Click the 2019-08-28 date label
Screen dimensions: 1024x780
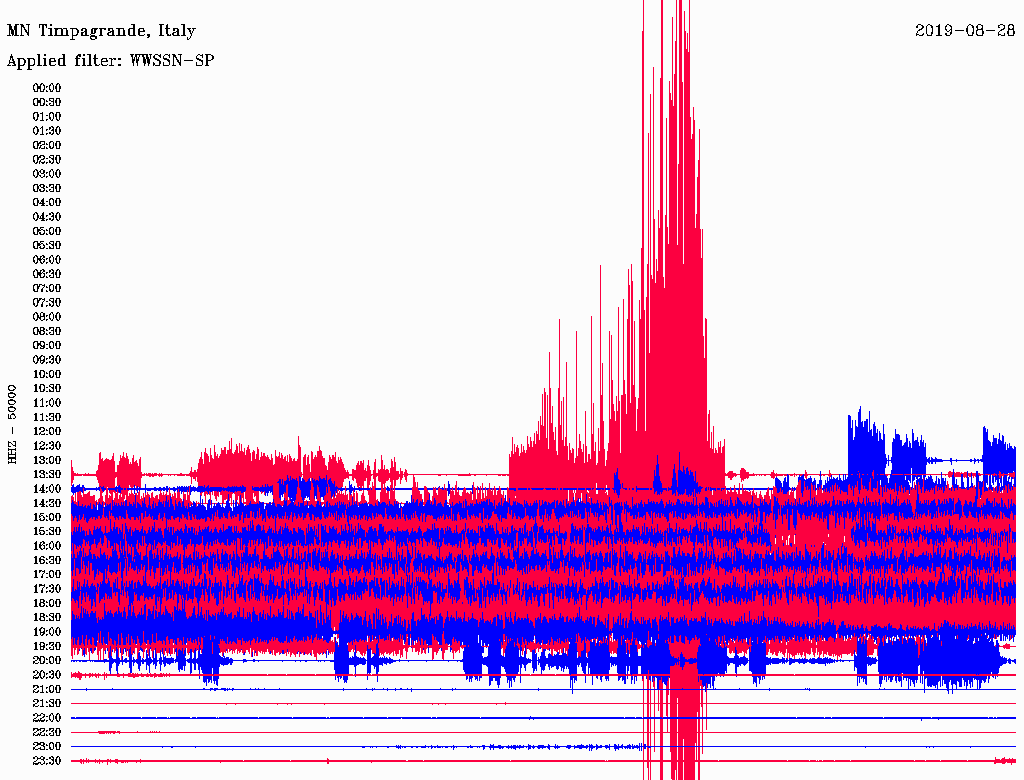coord(965,31)
